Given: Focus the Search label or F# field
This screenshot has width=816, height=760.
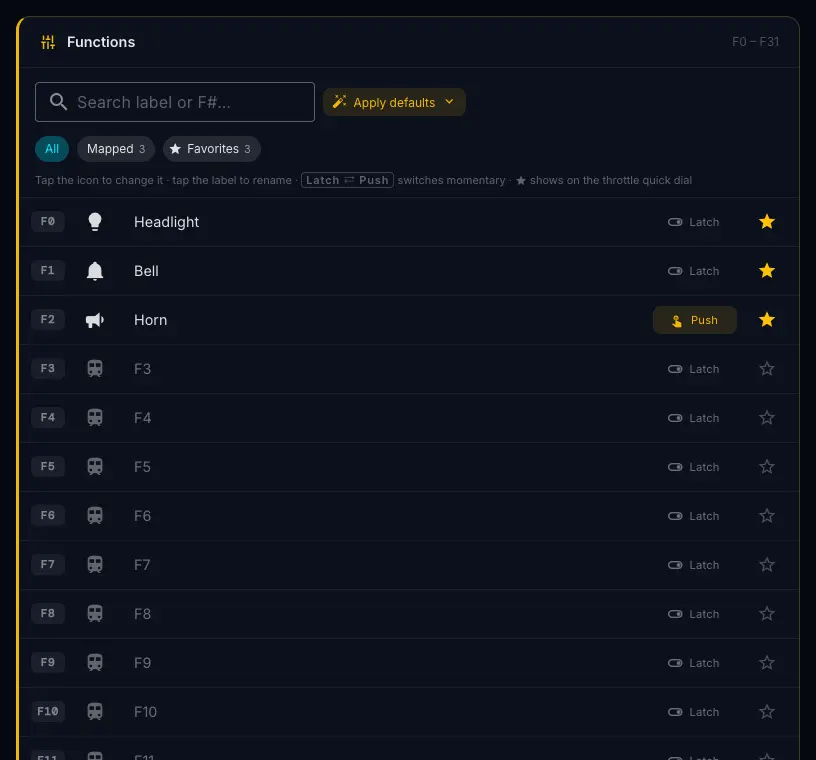Looking at the screenshot, I should (x=175, y=102).
